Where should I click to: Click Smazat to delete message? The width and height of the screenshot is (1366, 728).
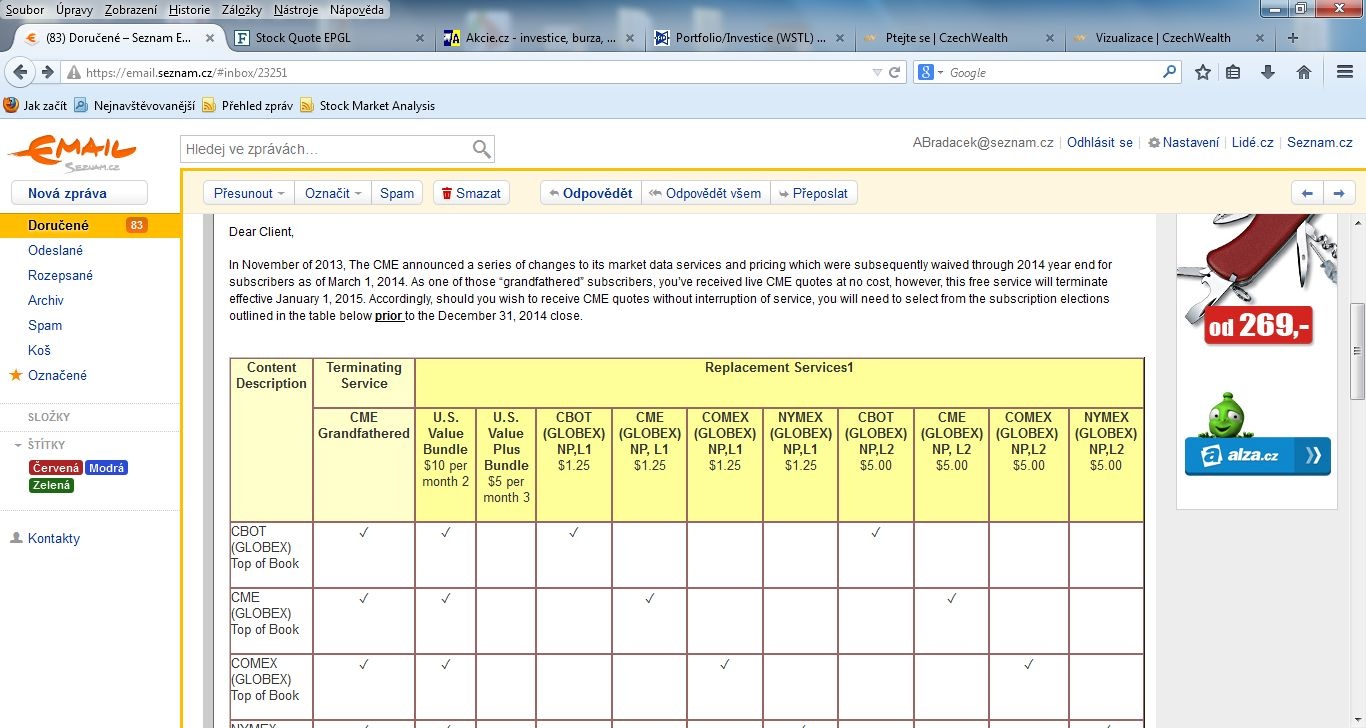tap(471, 193)
